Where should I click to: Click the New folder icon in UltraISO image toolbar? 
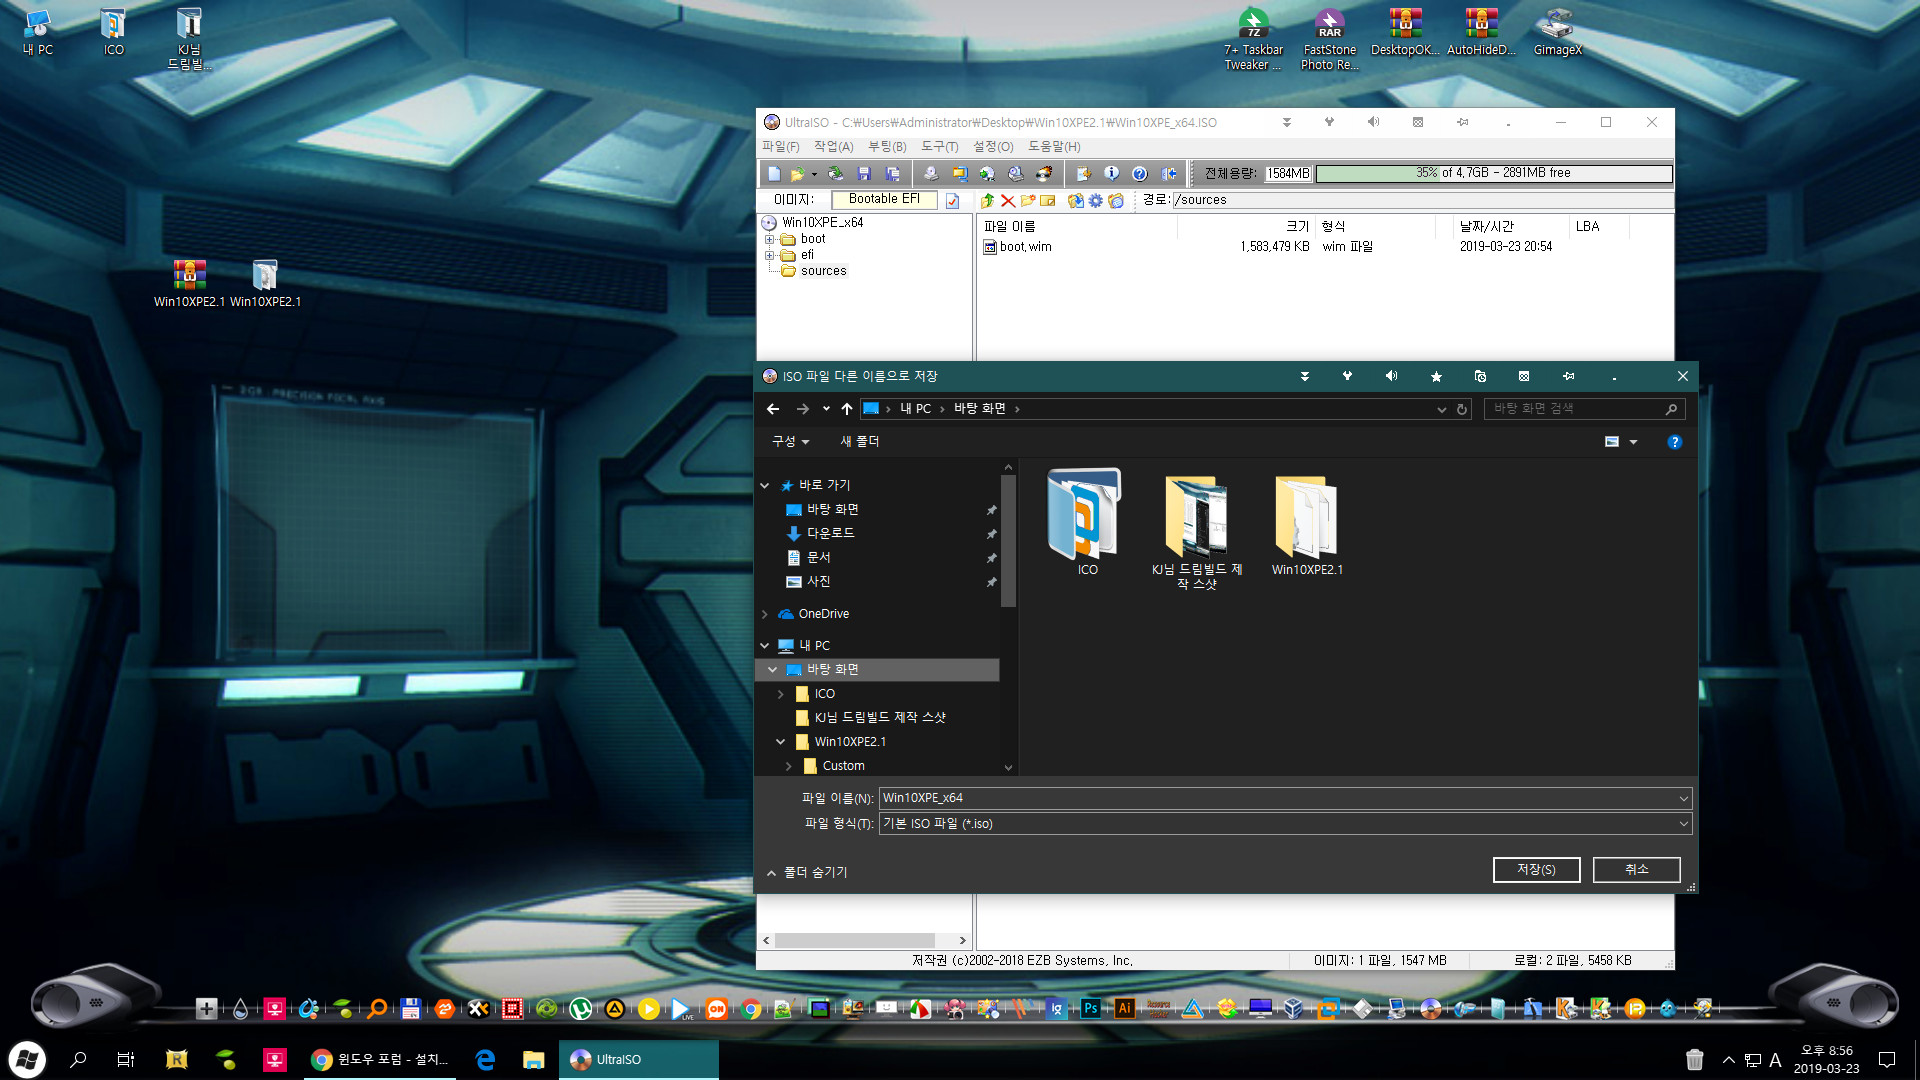point(1028,201)
